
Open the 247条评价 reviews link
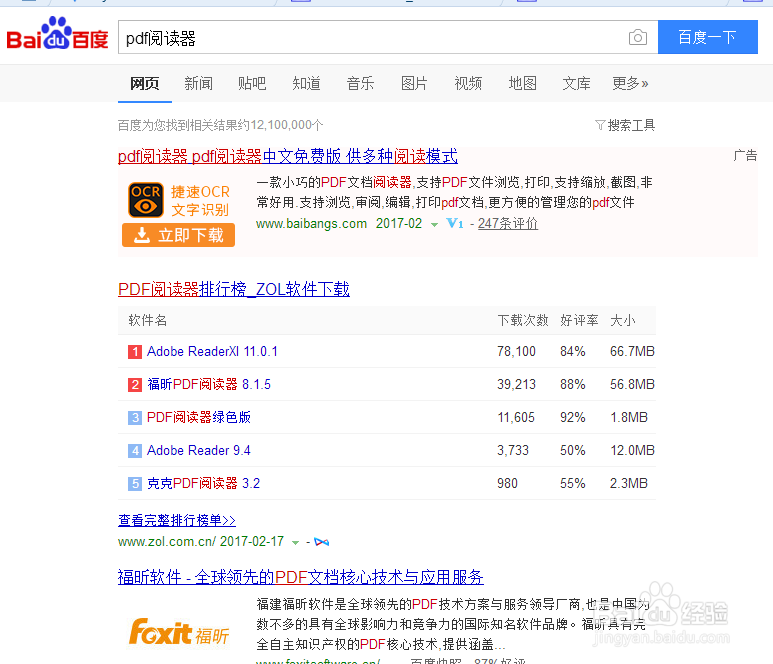[x=507, y=224]
